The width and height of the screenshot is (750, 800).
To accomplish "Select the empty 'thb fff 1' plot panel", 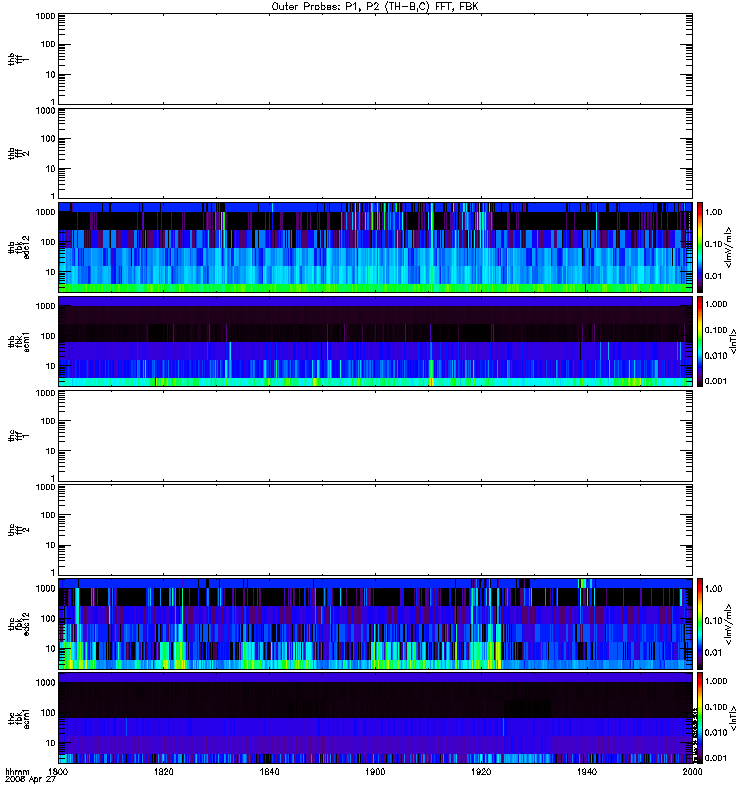I will pos(375,59).
